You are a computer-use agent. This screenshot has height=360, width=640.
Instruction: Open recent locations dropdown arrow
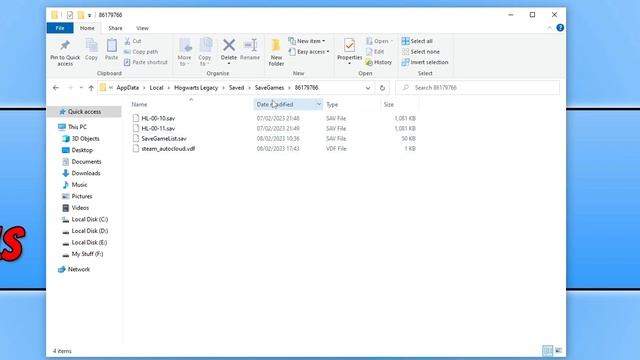pos(81,88)
